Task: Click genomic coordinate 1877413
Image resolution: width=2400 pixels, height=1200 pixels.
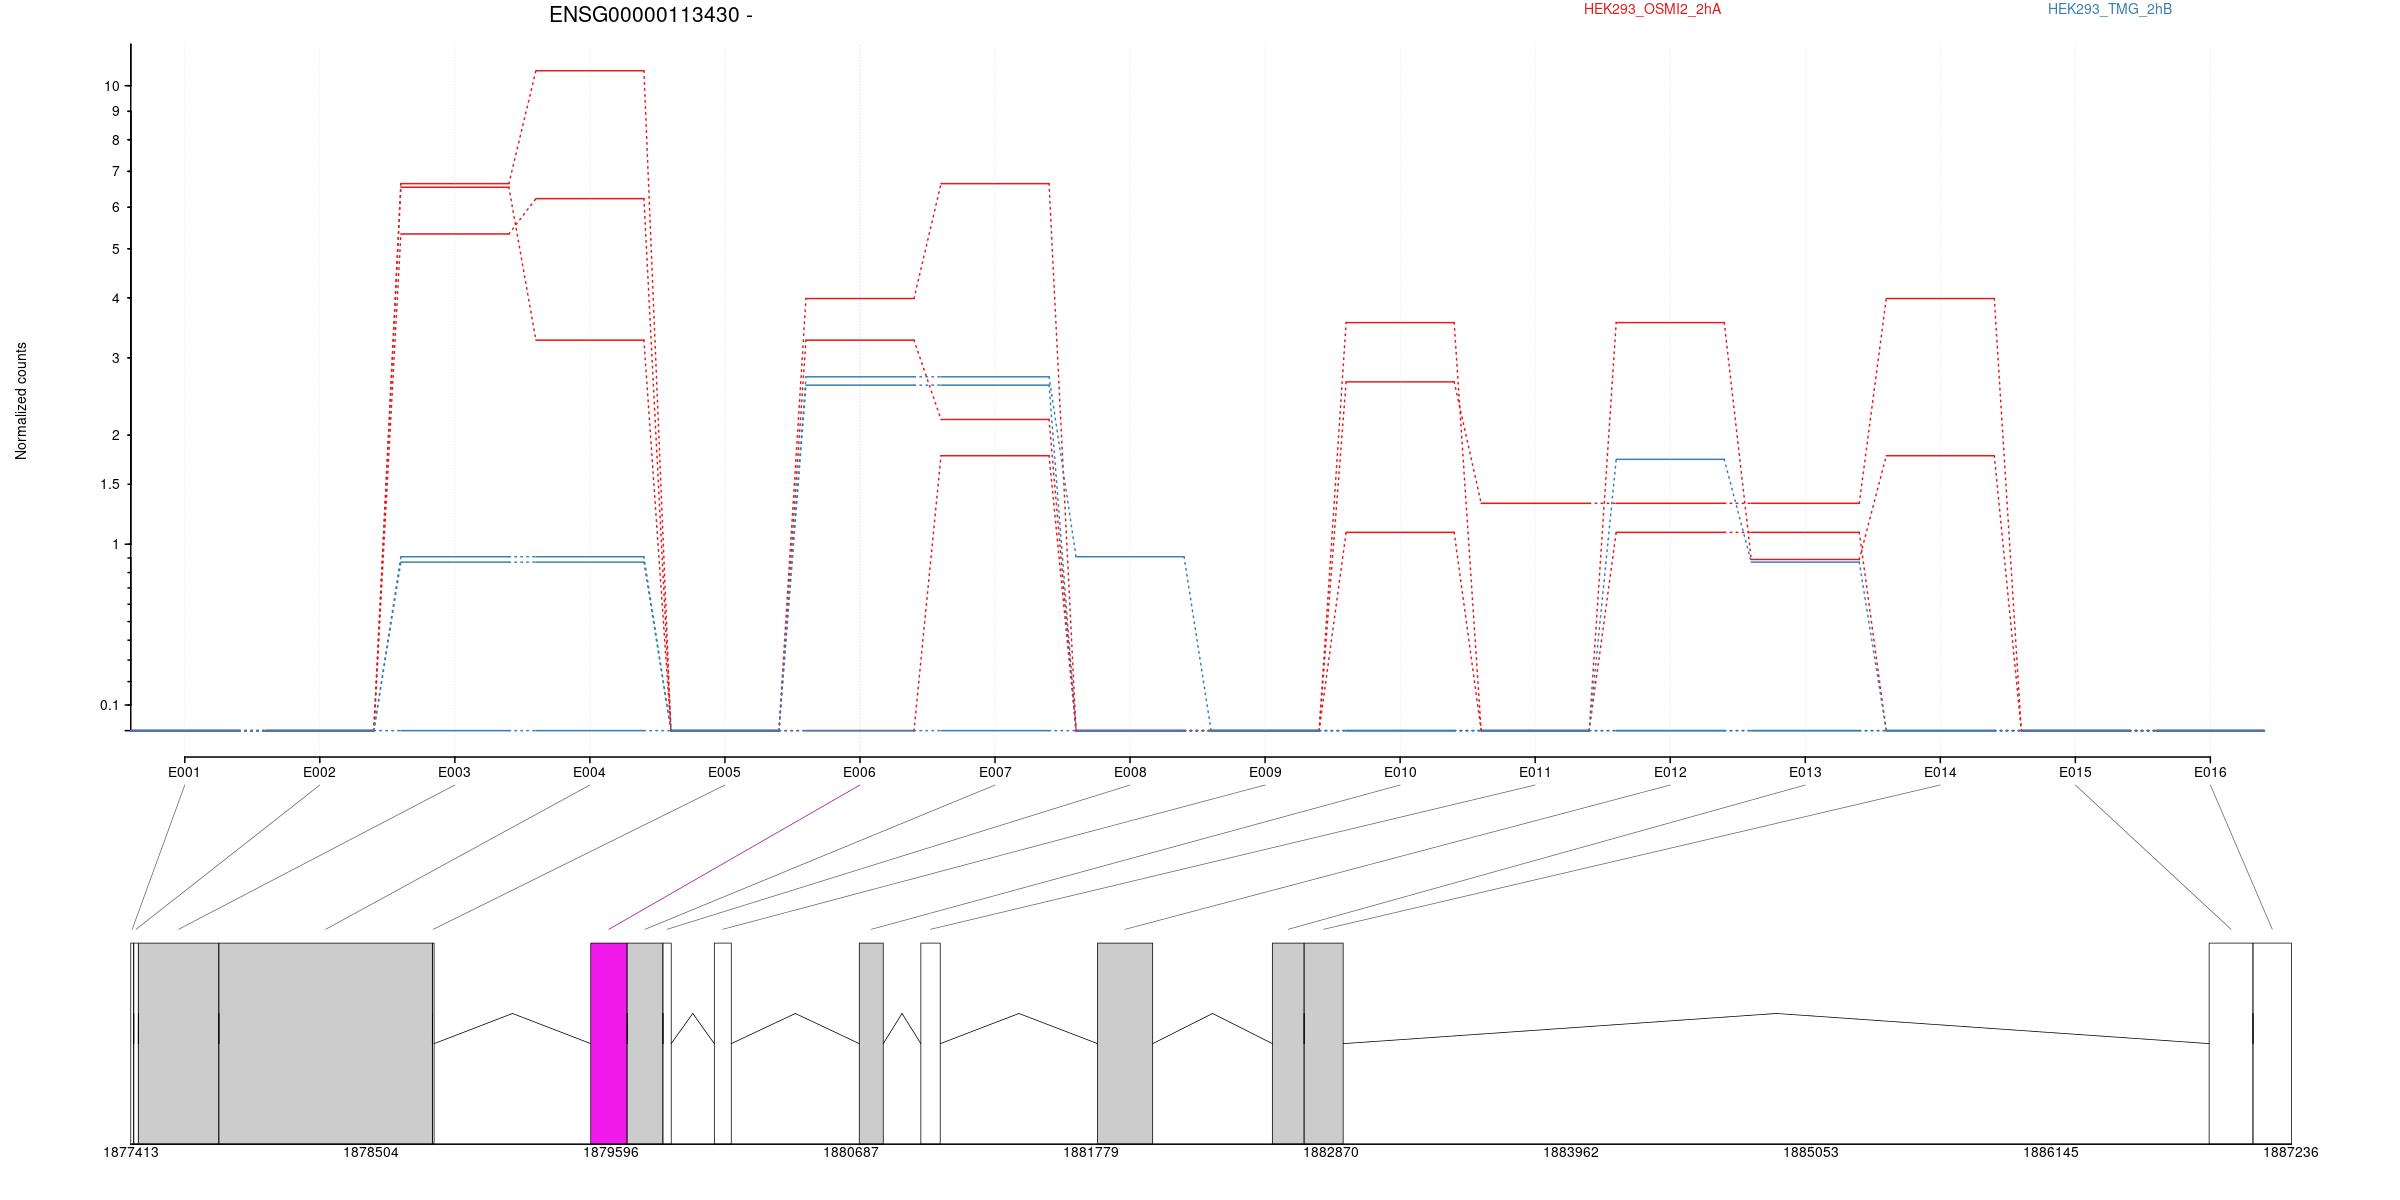Action: pyautogui.click(x=131, y=1152)
